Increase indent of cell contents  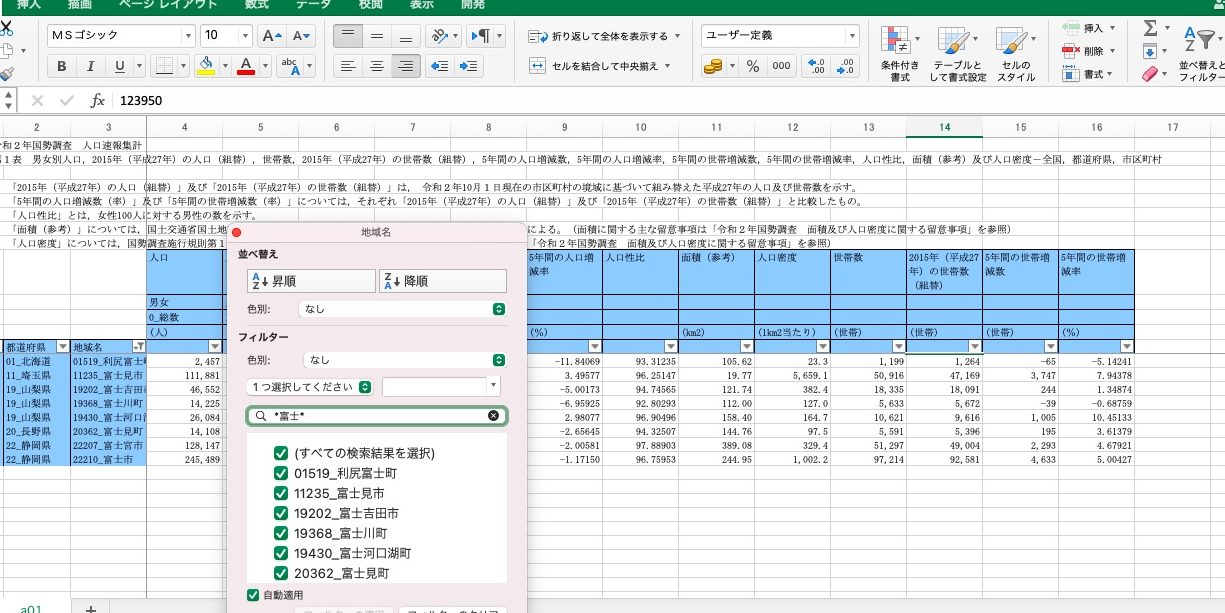click(x=467, y=67)
